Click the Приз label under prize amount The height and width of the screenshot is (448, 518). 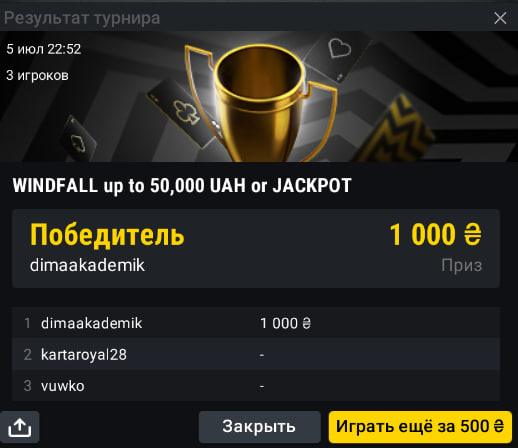[x=462, y=266]
